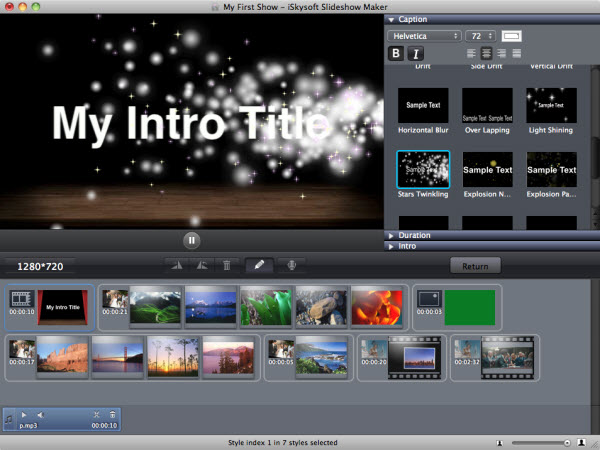Click the rotate right icon in toolbar

pyautogui.click(x=201, y=265)
